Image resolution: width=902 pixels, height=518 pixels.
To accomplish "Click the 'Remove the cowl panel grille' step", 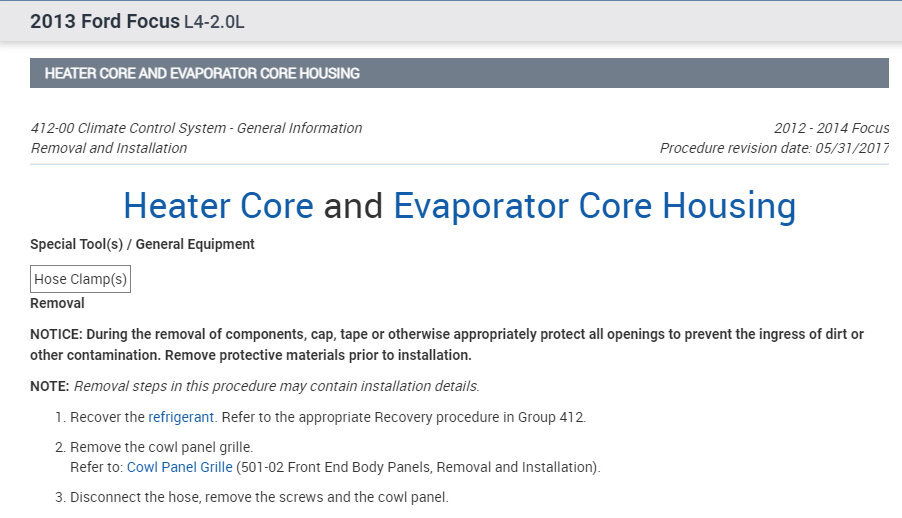I will tap(161, 447).
